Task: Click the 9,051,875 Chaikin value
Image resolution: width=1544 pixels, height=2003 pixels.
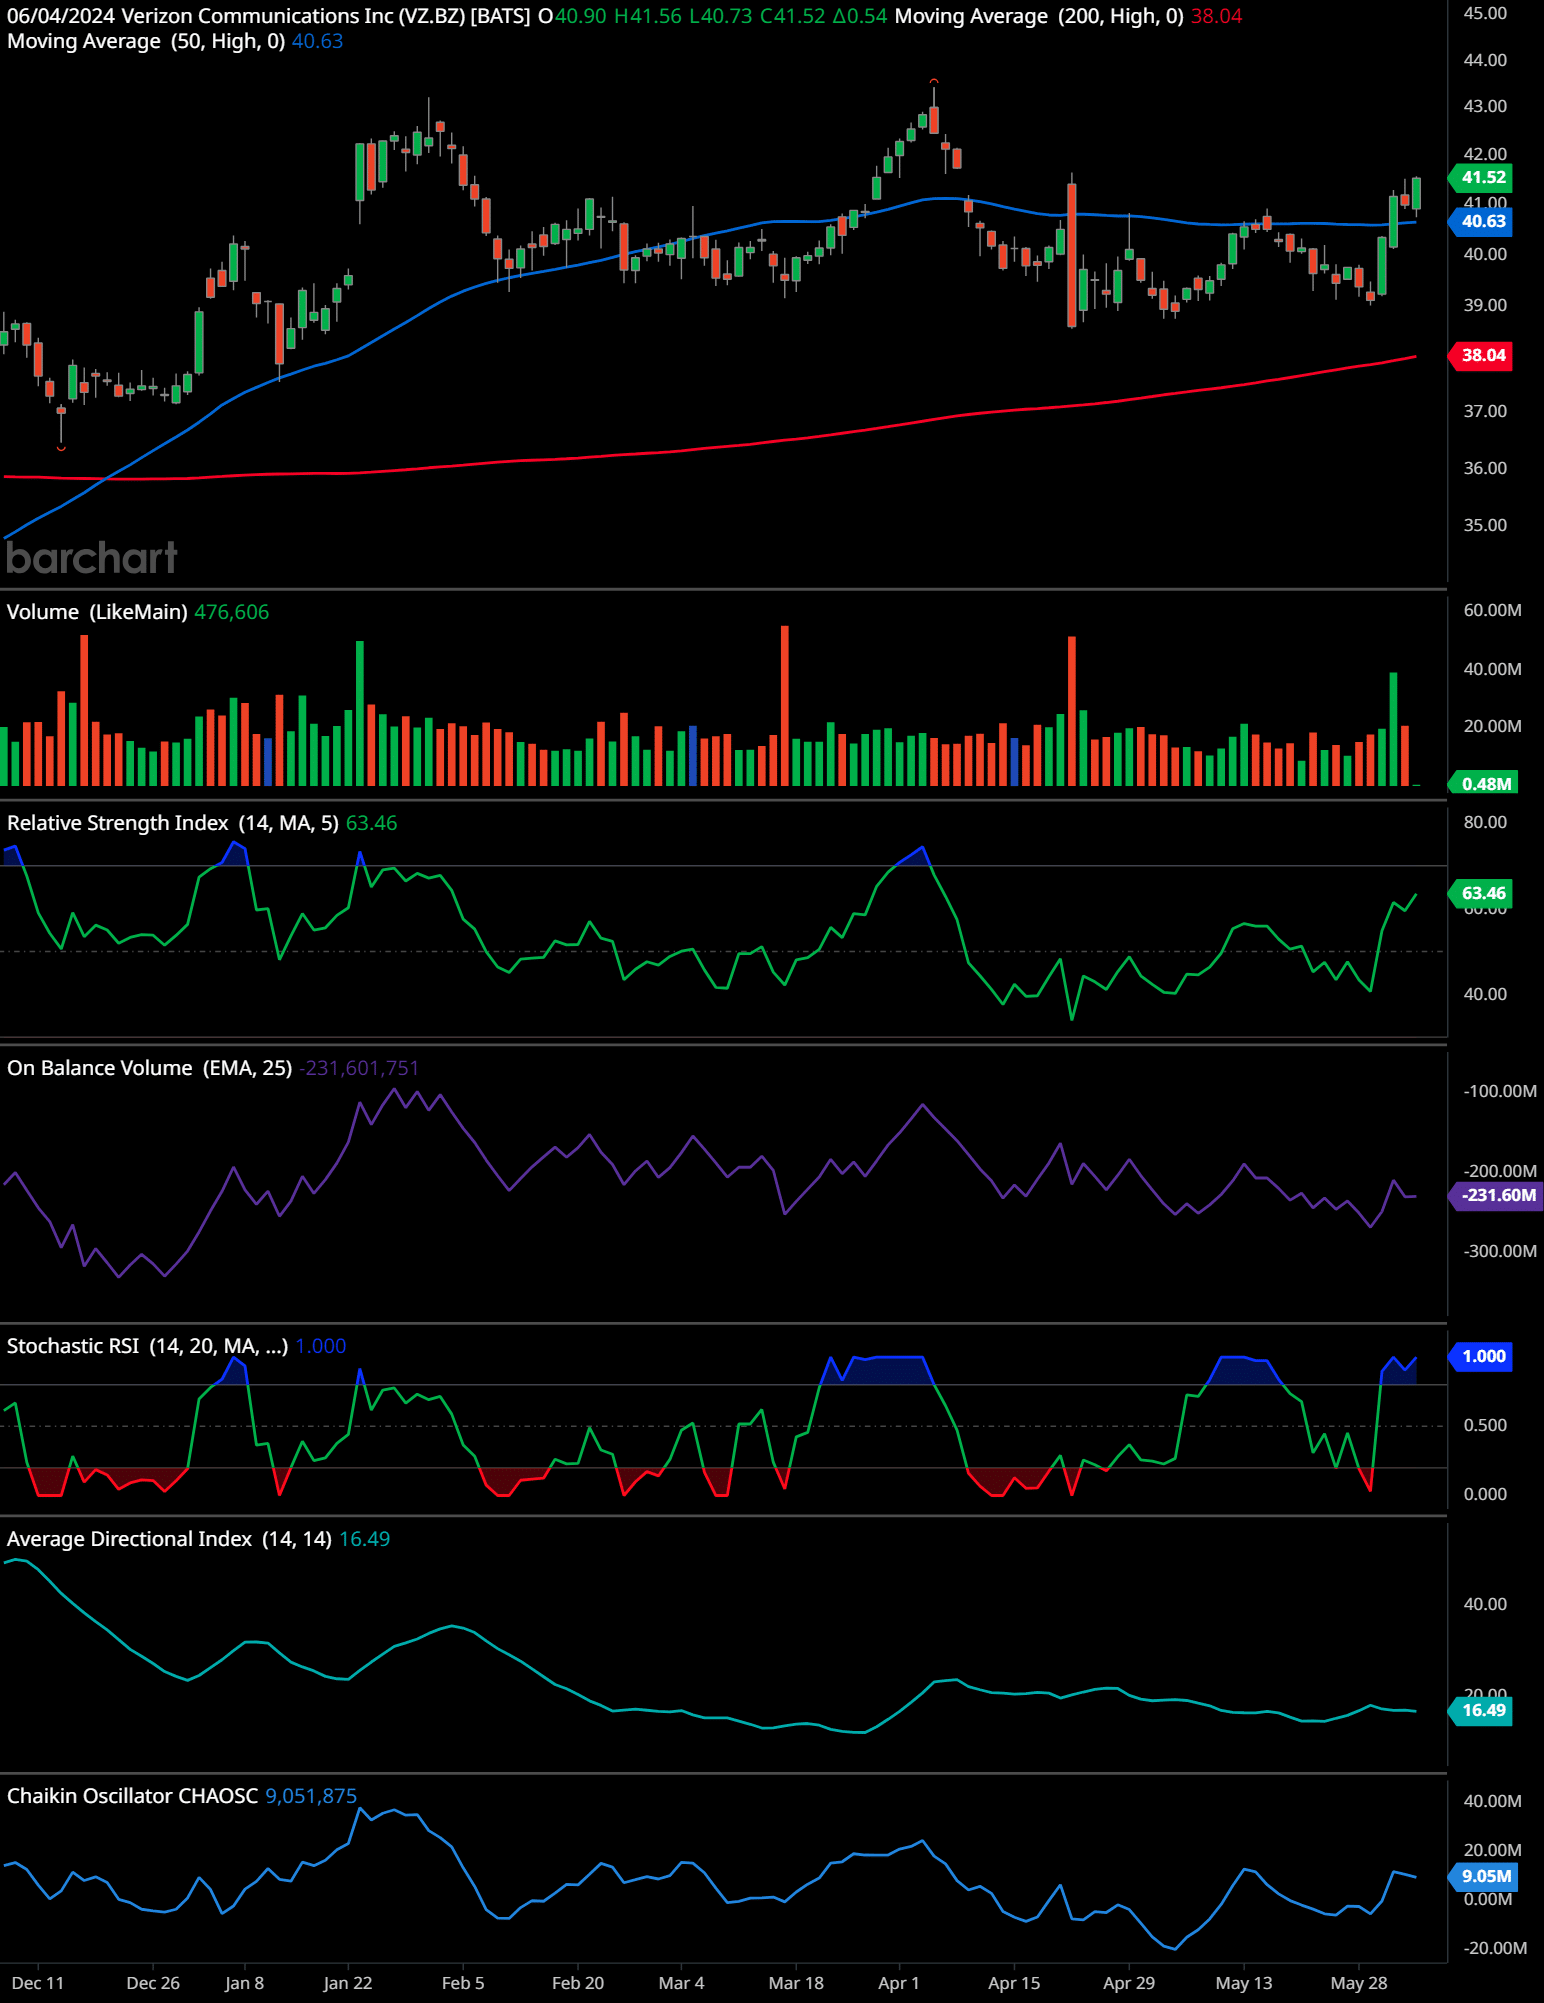Action: click(311, 1796)
